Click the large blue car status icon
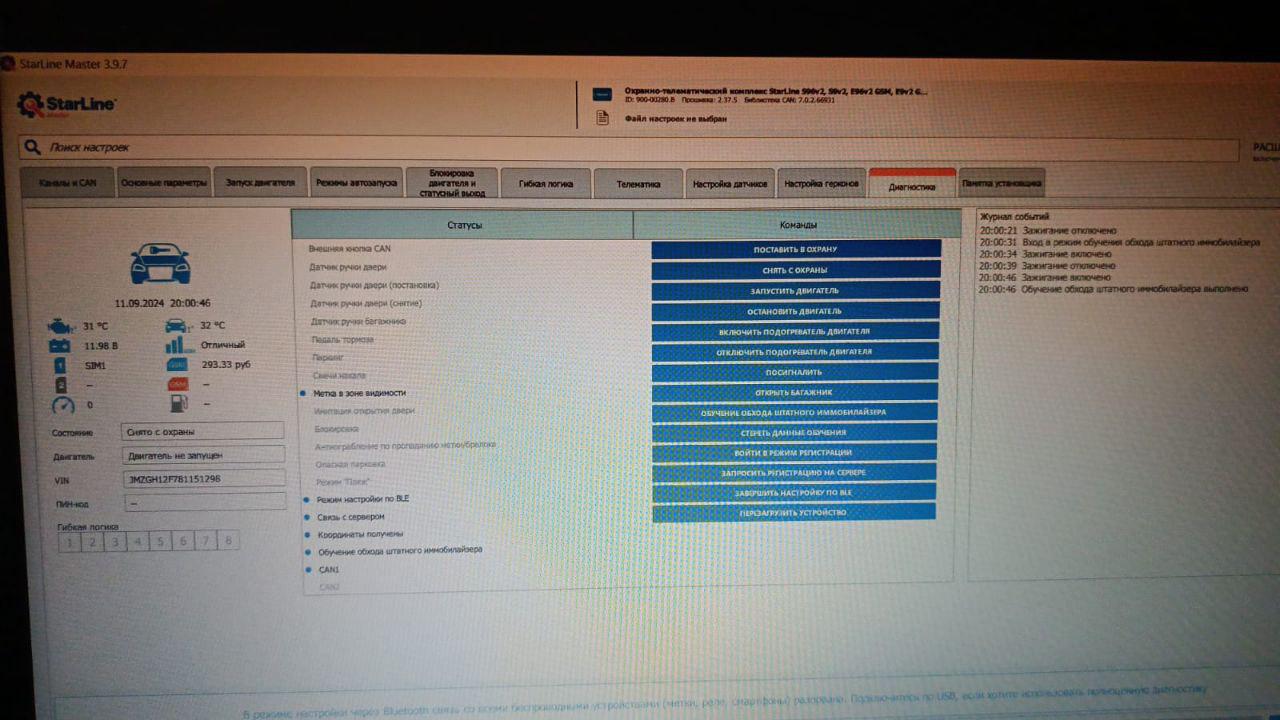This screenshot has width=1280, height=720. (160, 262)
